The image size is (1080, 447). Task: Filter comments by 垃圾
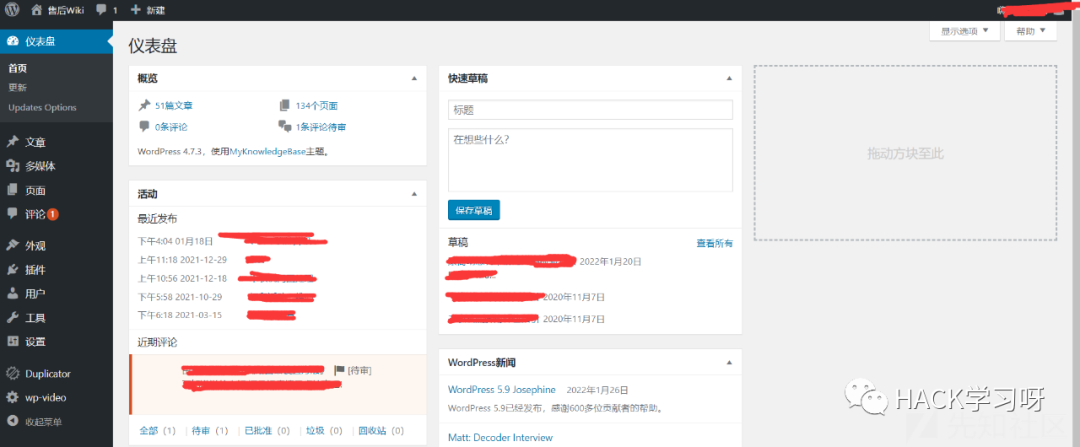coord(315,430)
